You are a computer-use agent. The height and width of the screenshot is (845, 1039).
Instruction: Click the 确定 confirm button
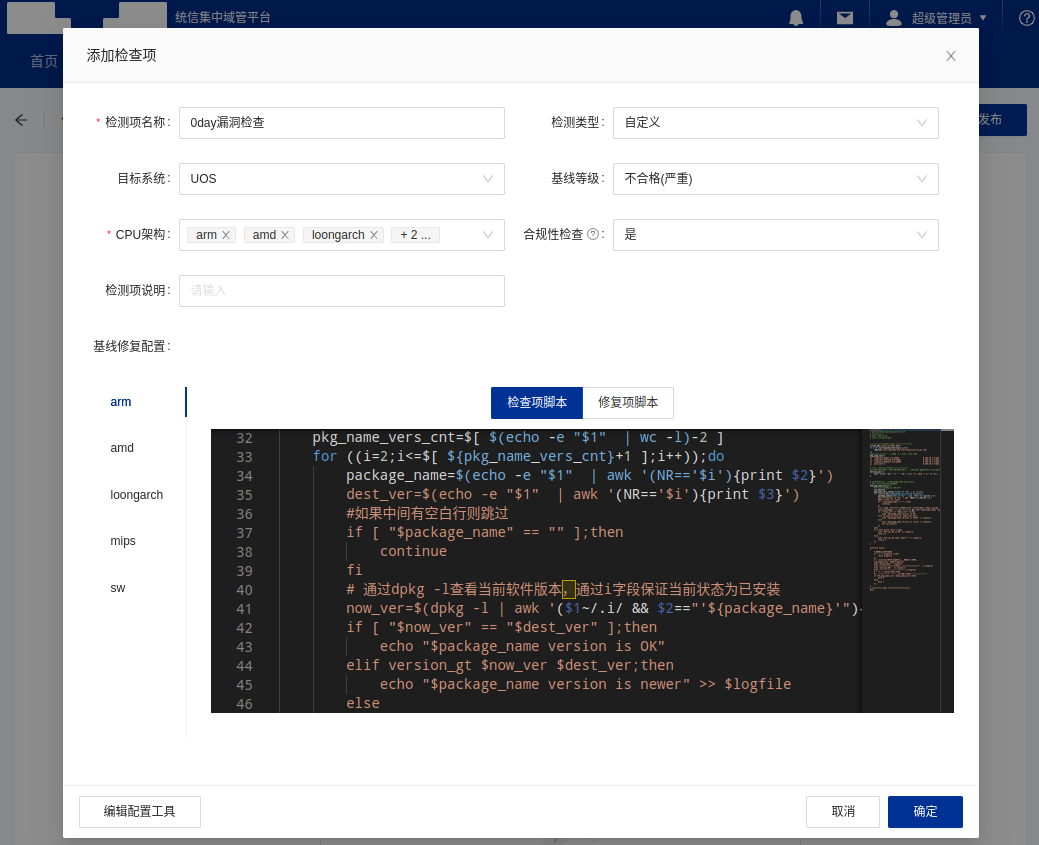pos(925,812)
